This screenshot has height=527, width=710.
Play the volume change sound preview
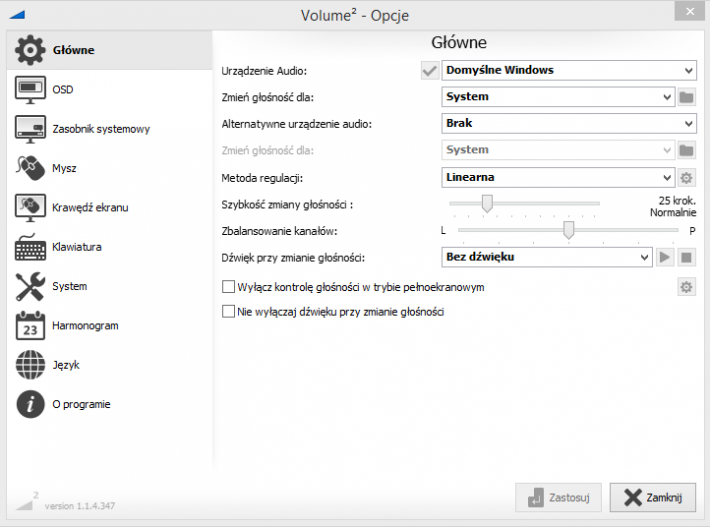665,257
